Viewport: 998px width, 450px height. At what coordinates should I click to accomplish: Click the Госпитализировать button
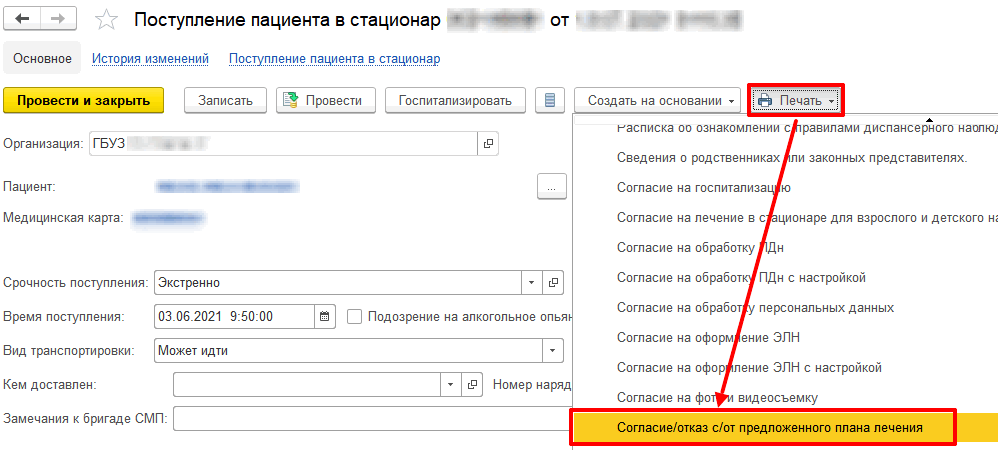(x=455, y=100)
